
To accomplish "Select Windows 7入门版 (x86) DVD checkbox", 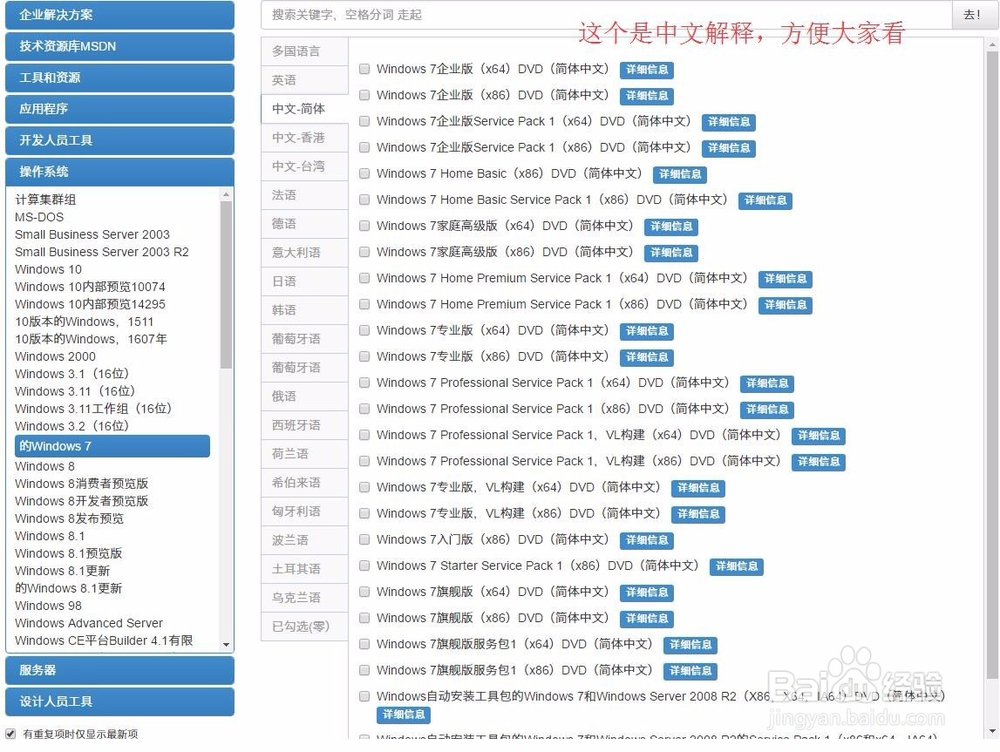I will [x=364, y=540].
